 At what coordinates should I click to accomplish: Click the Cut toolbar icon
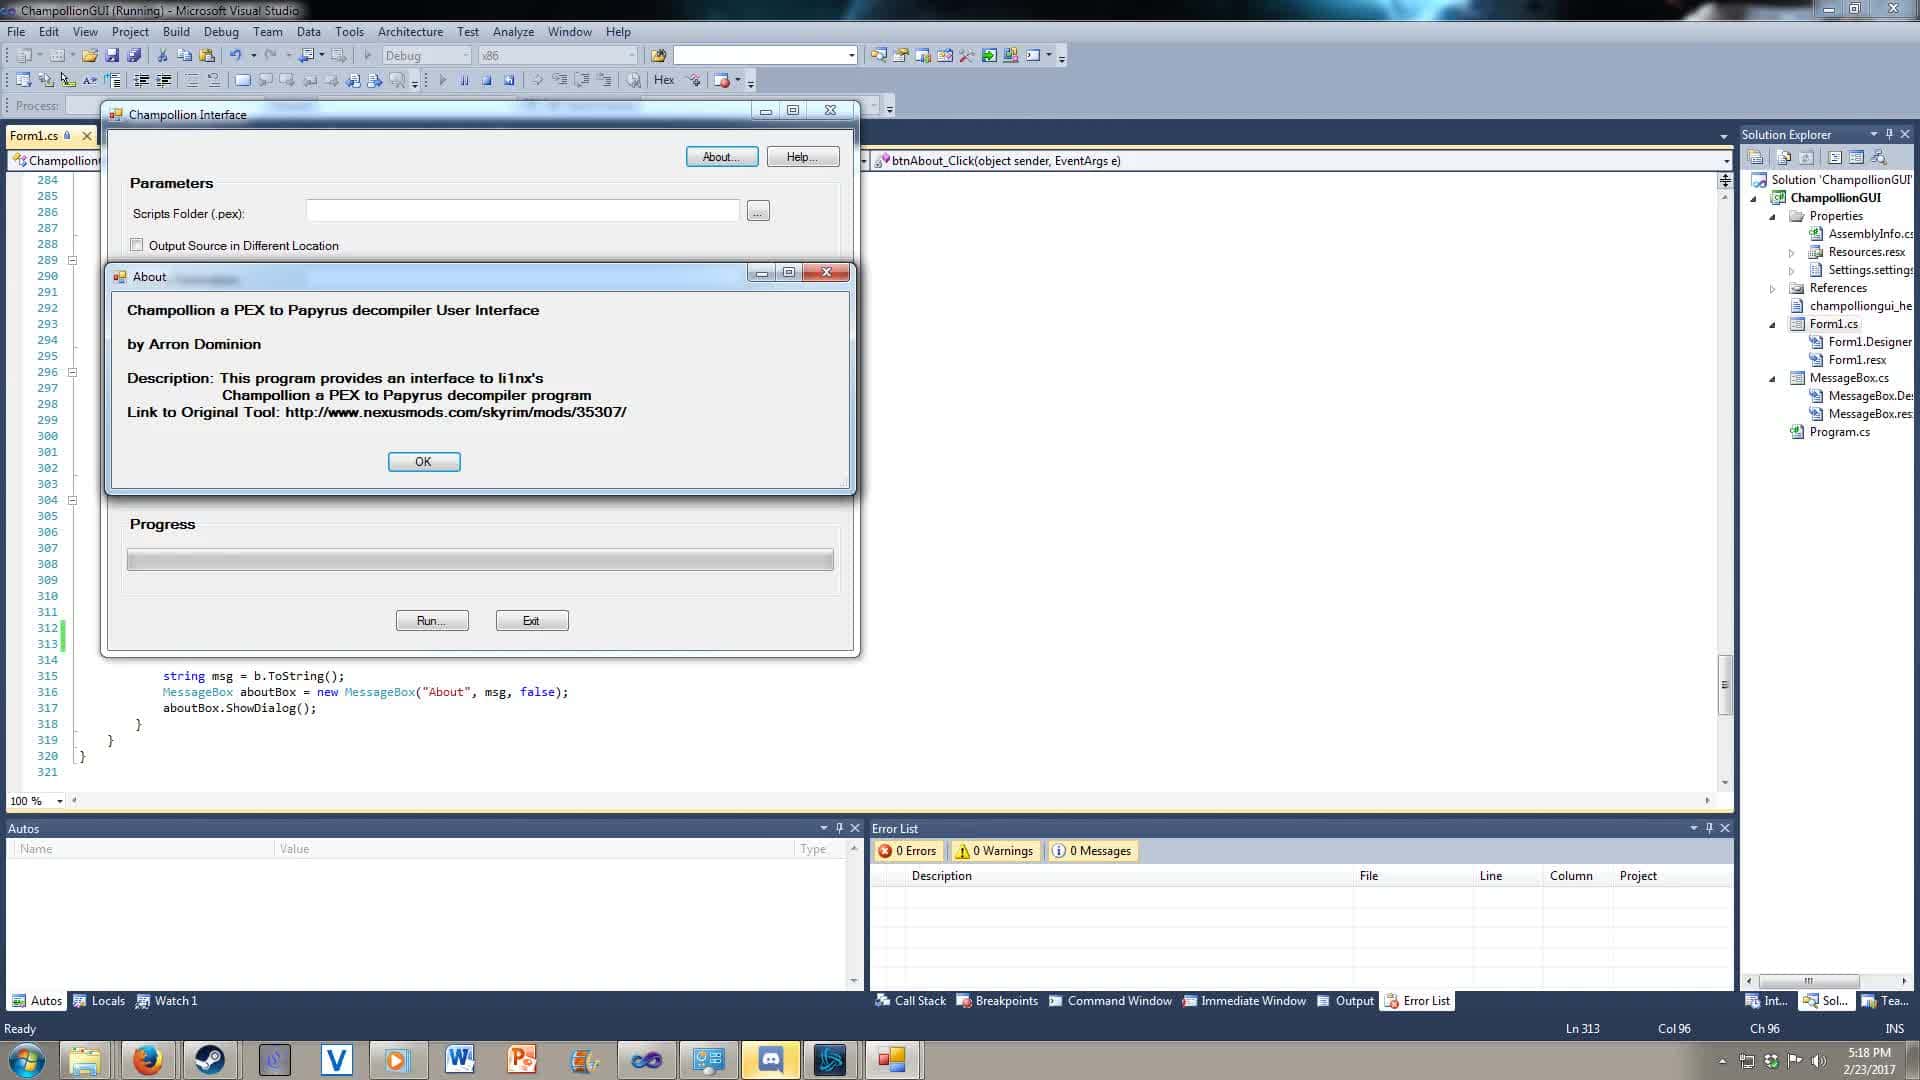(x=162, y=56)
